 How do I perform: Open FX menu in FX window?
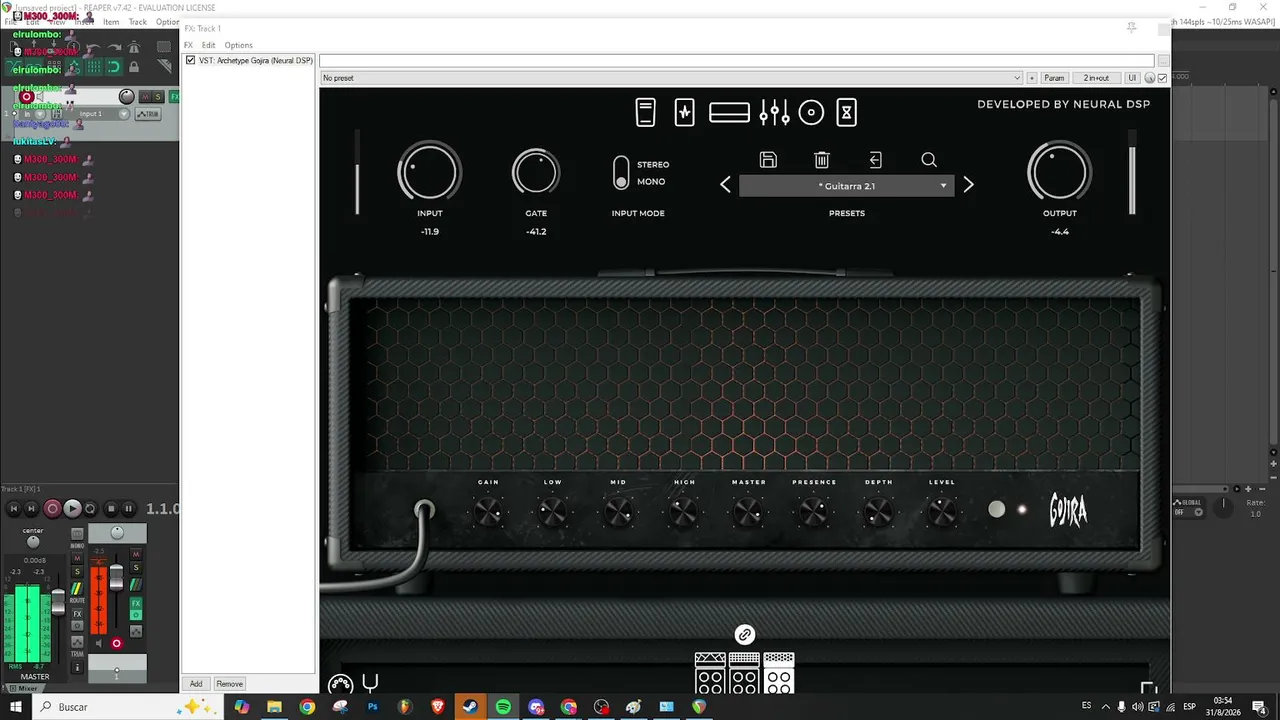pyautogui.click(x=188, y=45)
